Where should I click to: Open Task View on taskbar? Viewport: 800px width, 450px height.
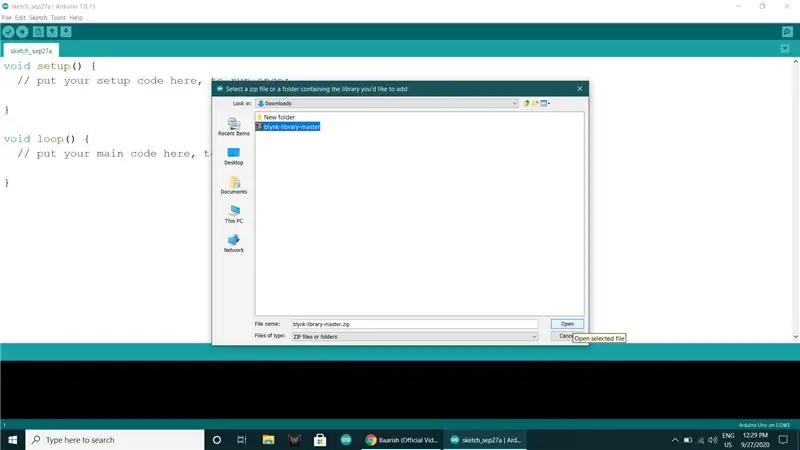coord(242,440)
